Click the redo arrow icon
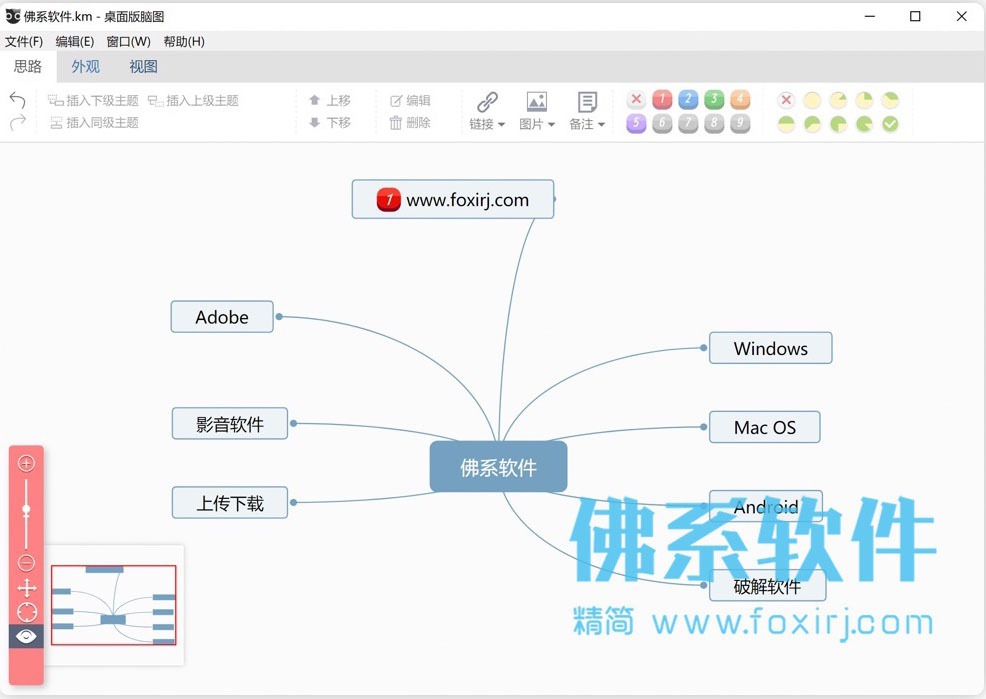This screenshot has width=986, height=699. (x=18, y=122)
